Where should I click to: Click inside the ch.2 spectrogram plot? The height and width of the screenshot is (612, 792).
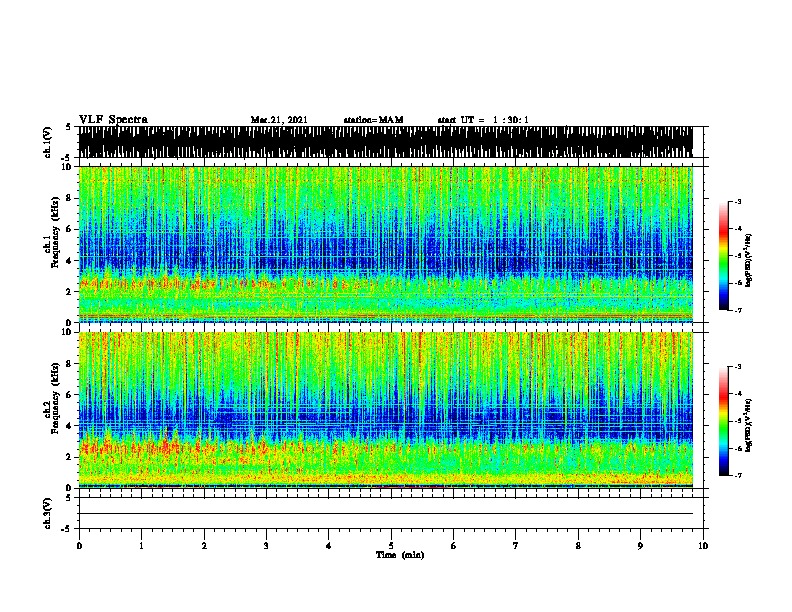pyautogui.click(x=386, y=410)
